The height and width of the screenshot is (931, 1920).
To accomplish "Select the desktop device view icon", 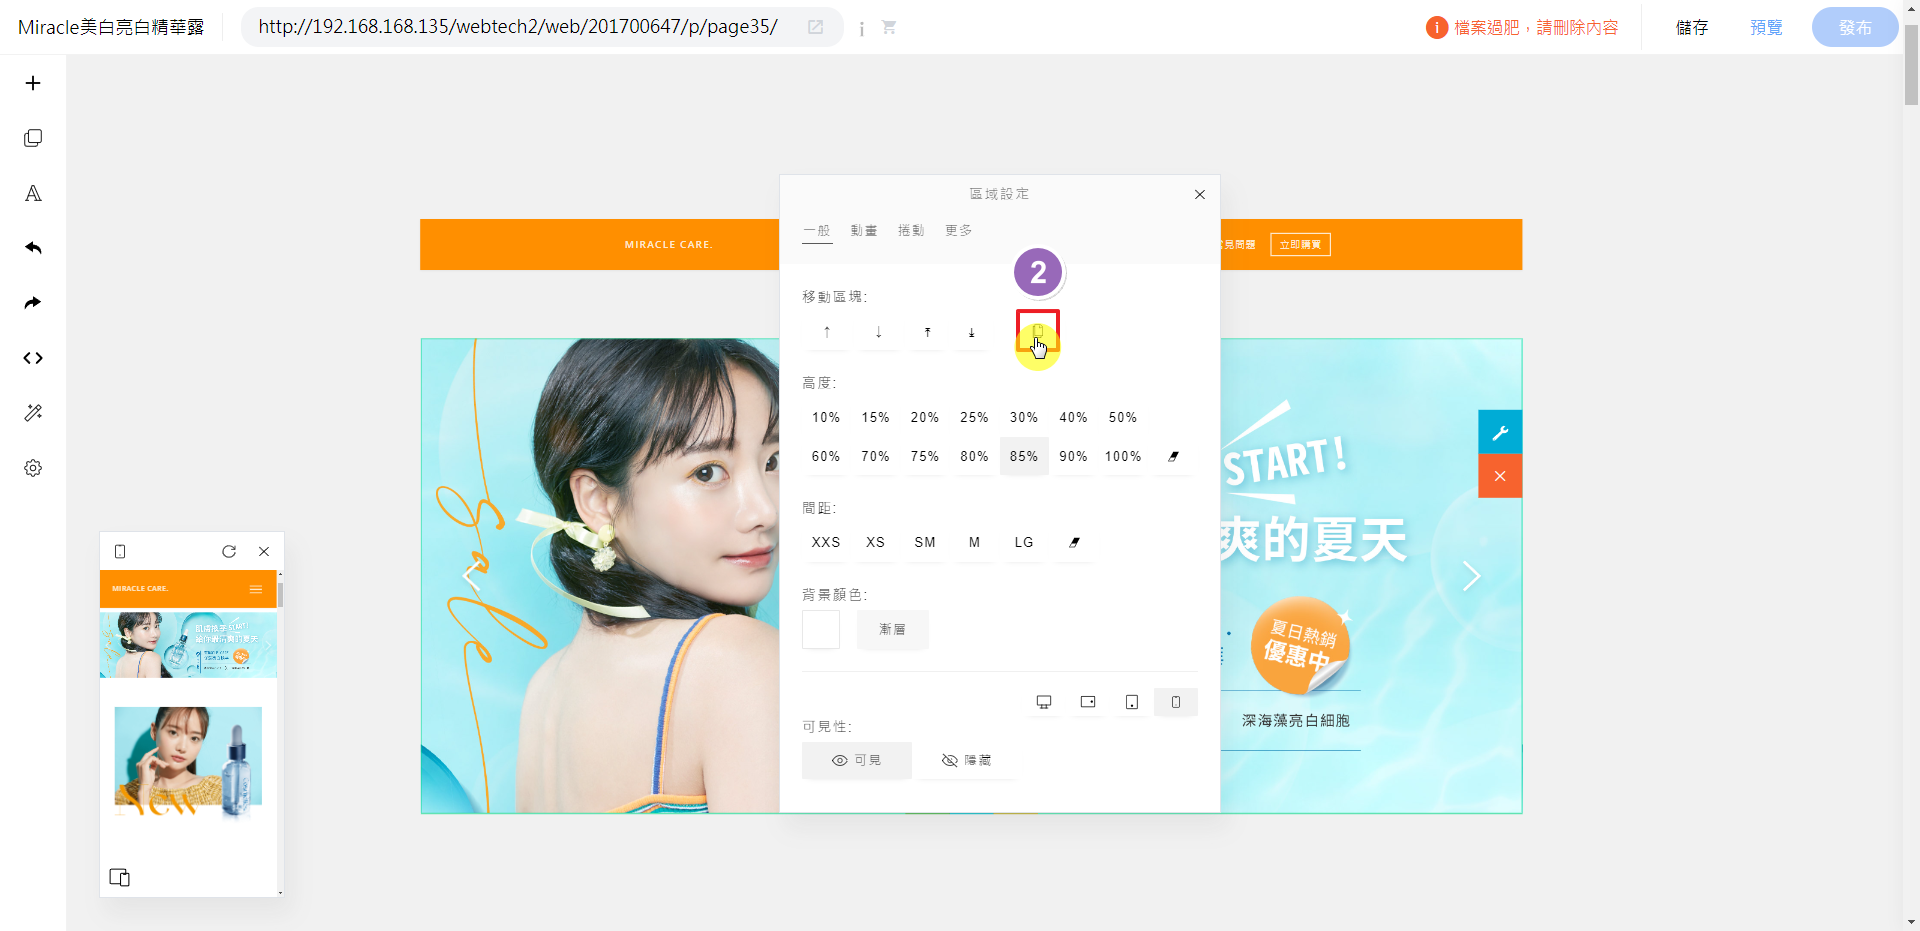I will pyautogui.click(x=1043, y=702).
